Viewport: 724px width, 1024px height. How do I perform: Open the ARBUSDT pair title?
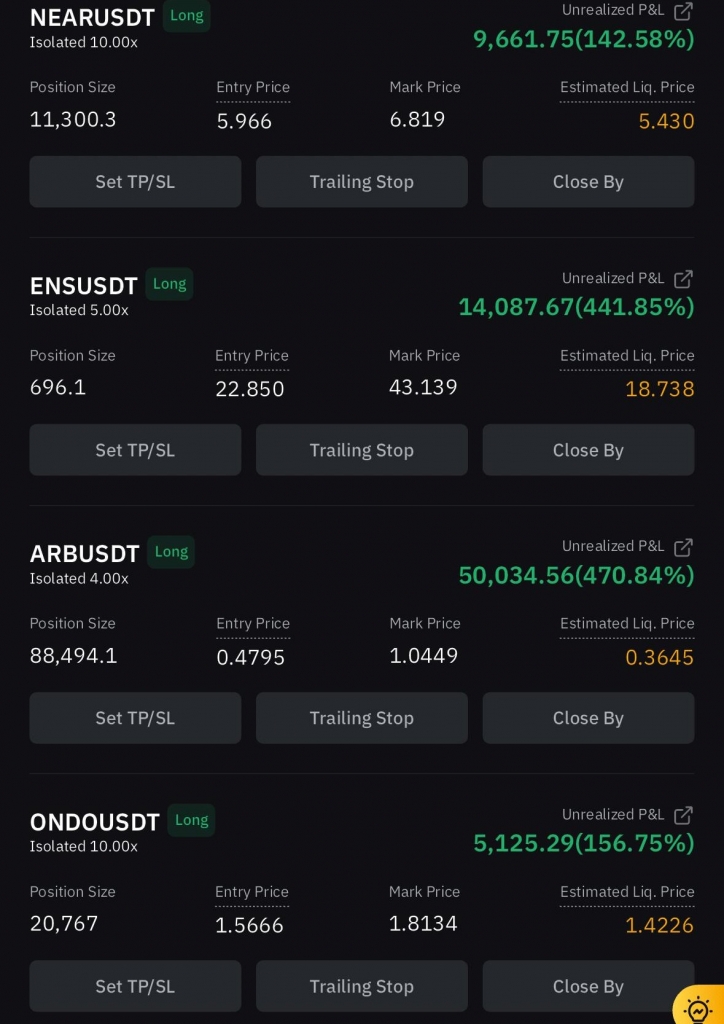[x=85, y=554]
